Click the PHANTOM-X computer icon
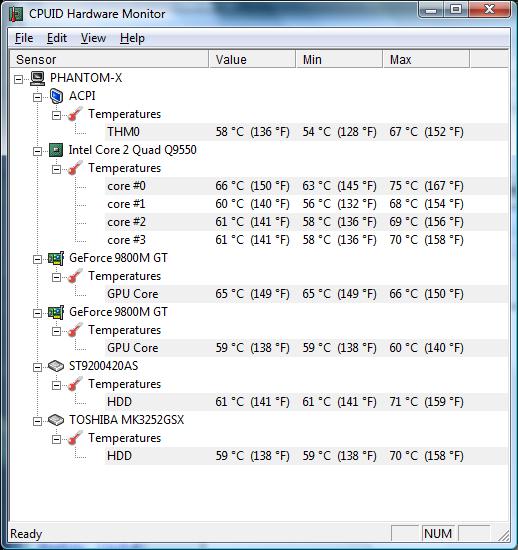This screenshot has width=518, height=550. coord(37,78)
